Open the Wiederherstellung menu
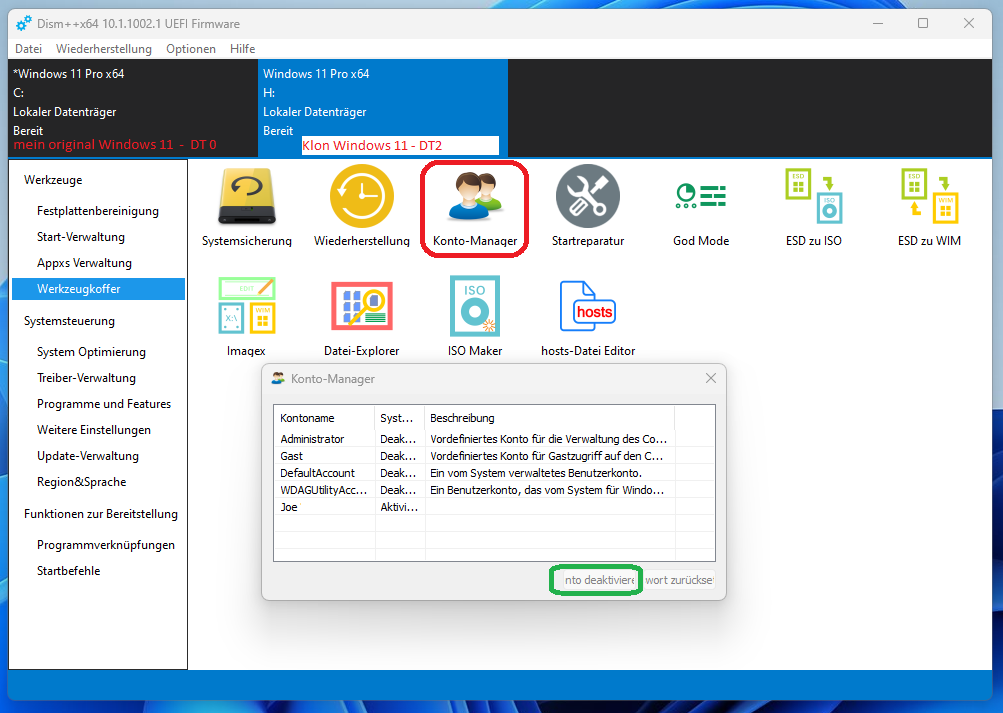 [x=104, y=49]
